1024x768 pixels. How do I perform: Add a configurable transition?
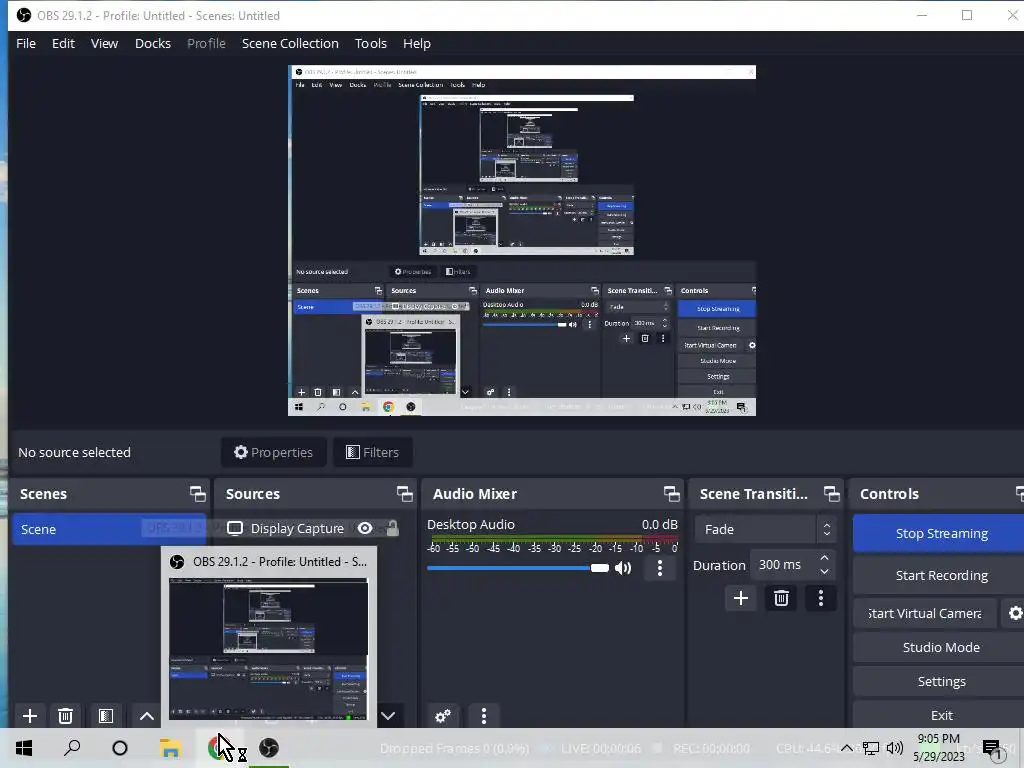point(741,598)
